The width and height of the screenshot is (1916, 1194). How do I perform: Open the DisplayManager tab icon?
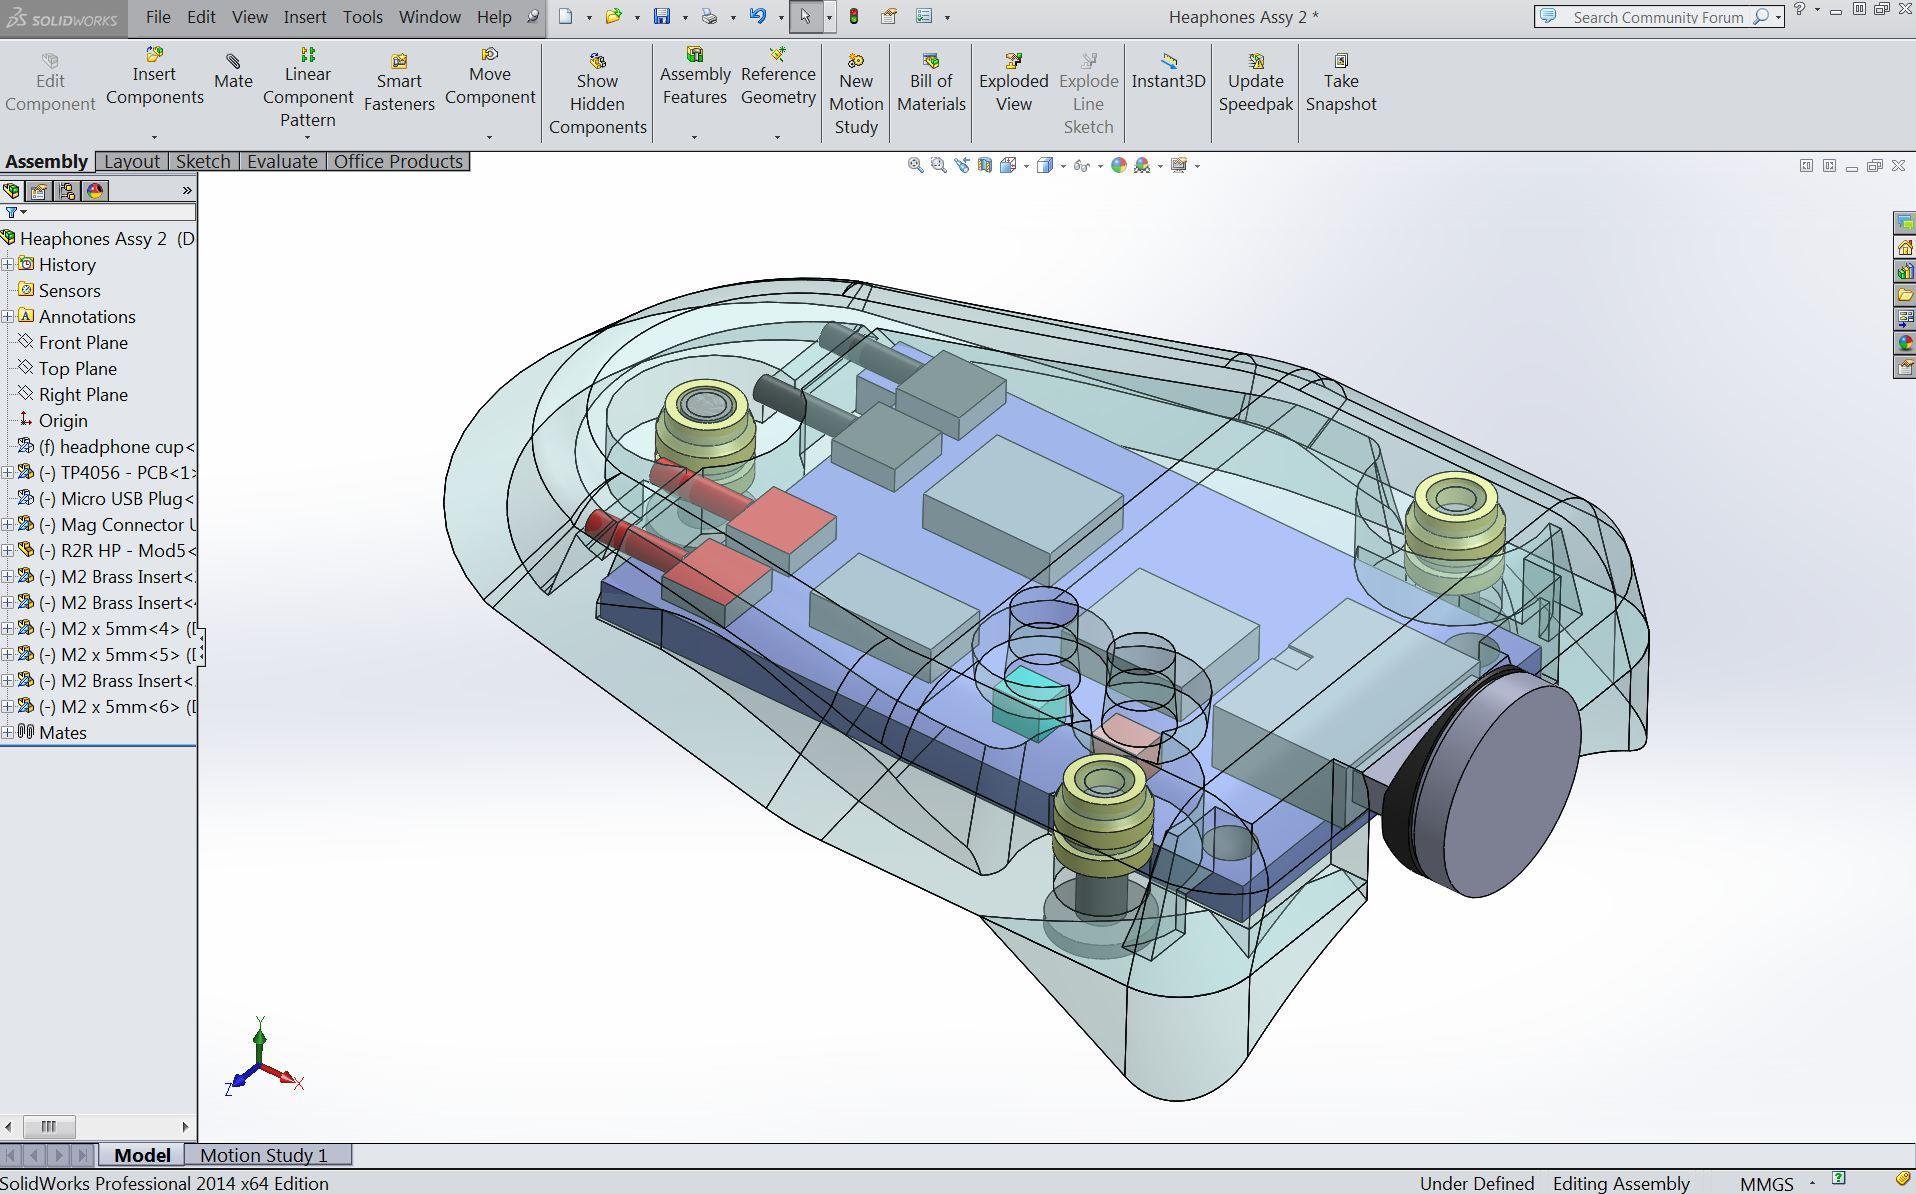click(95, 190)
